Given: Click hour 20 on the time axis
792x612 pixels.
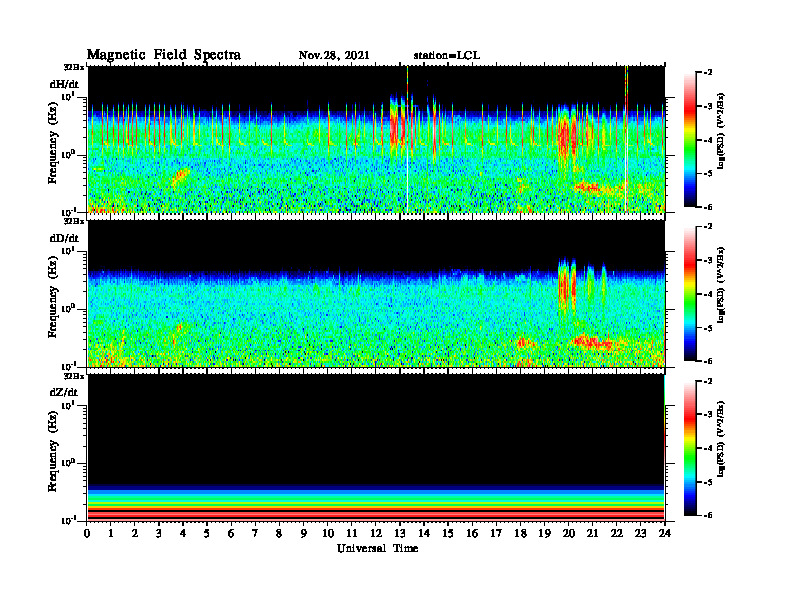Looking at the screenshot, I should (569, 534).
